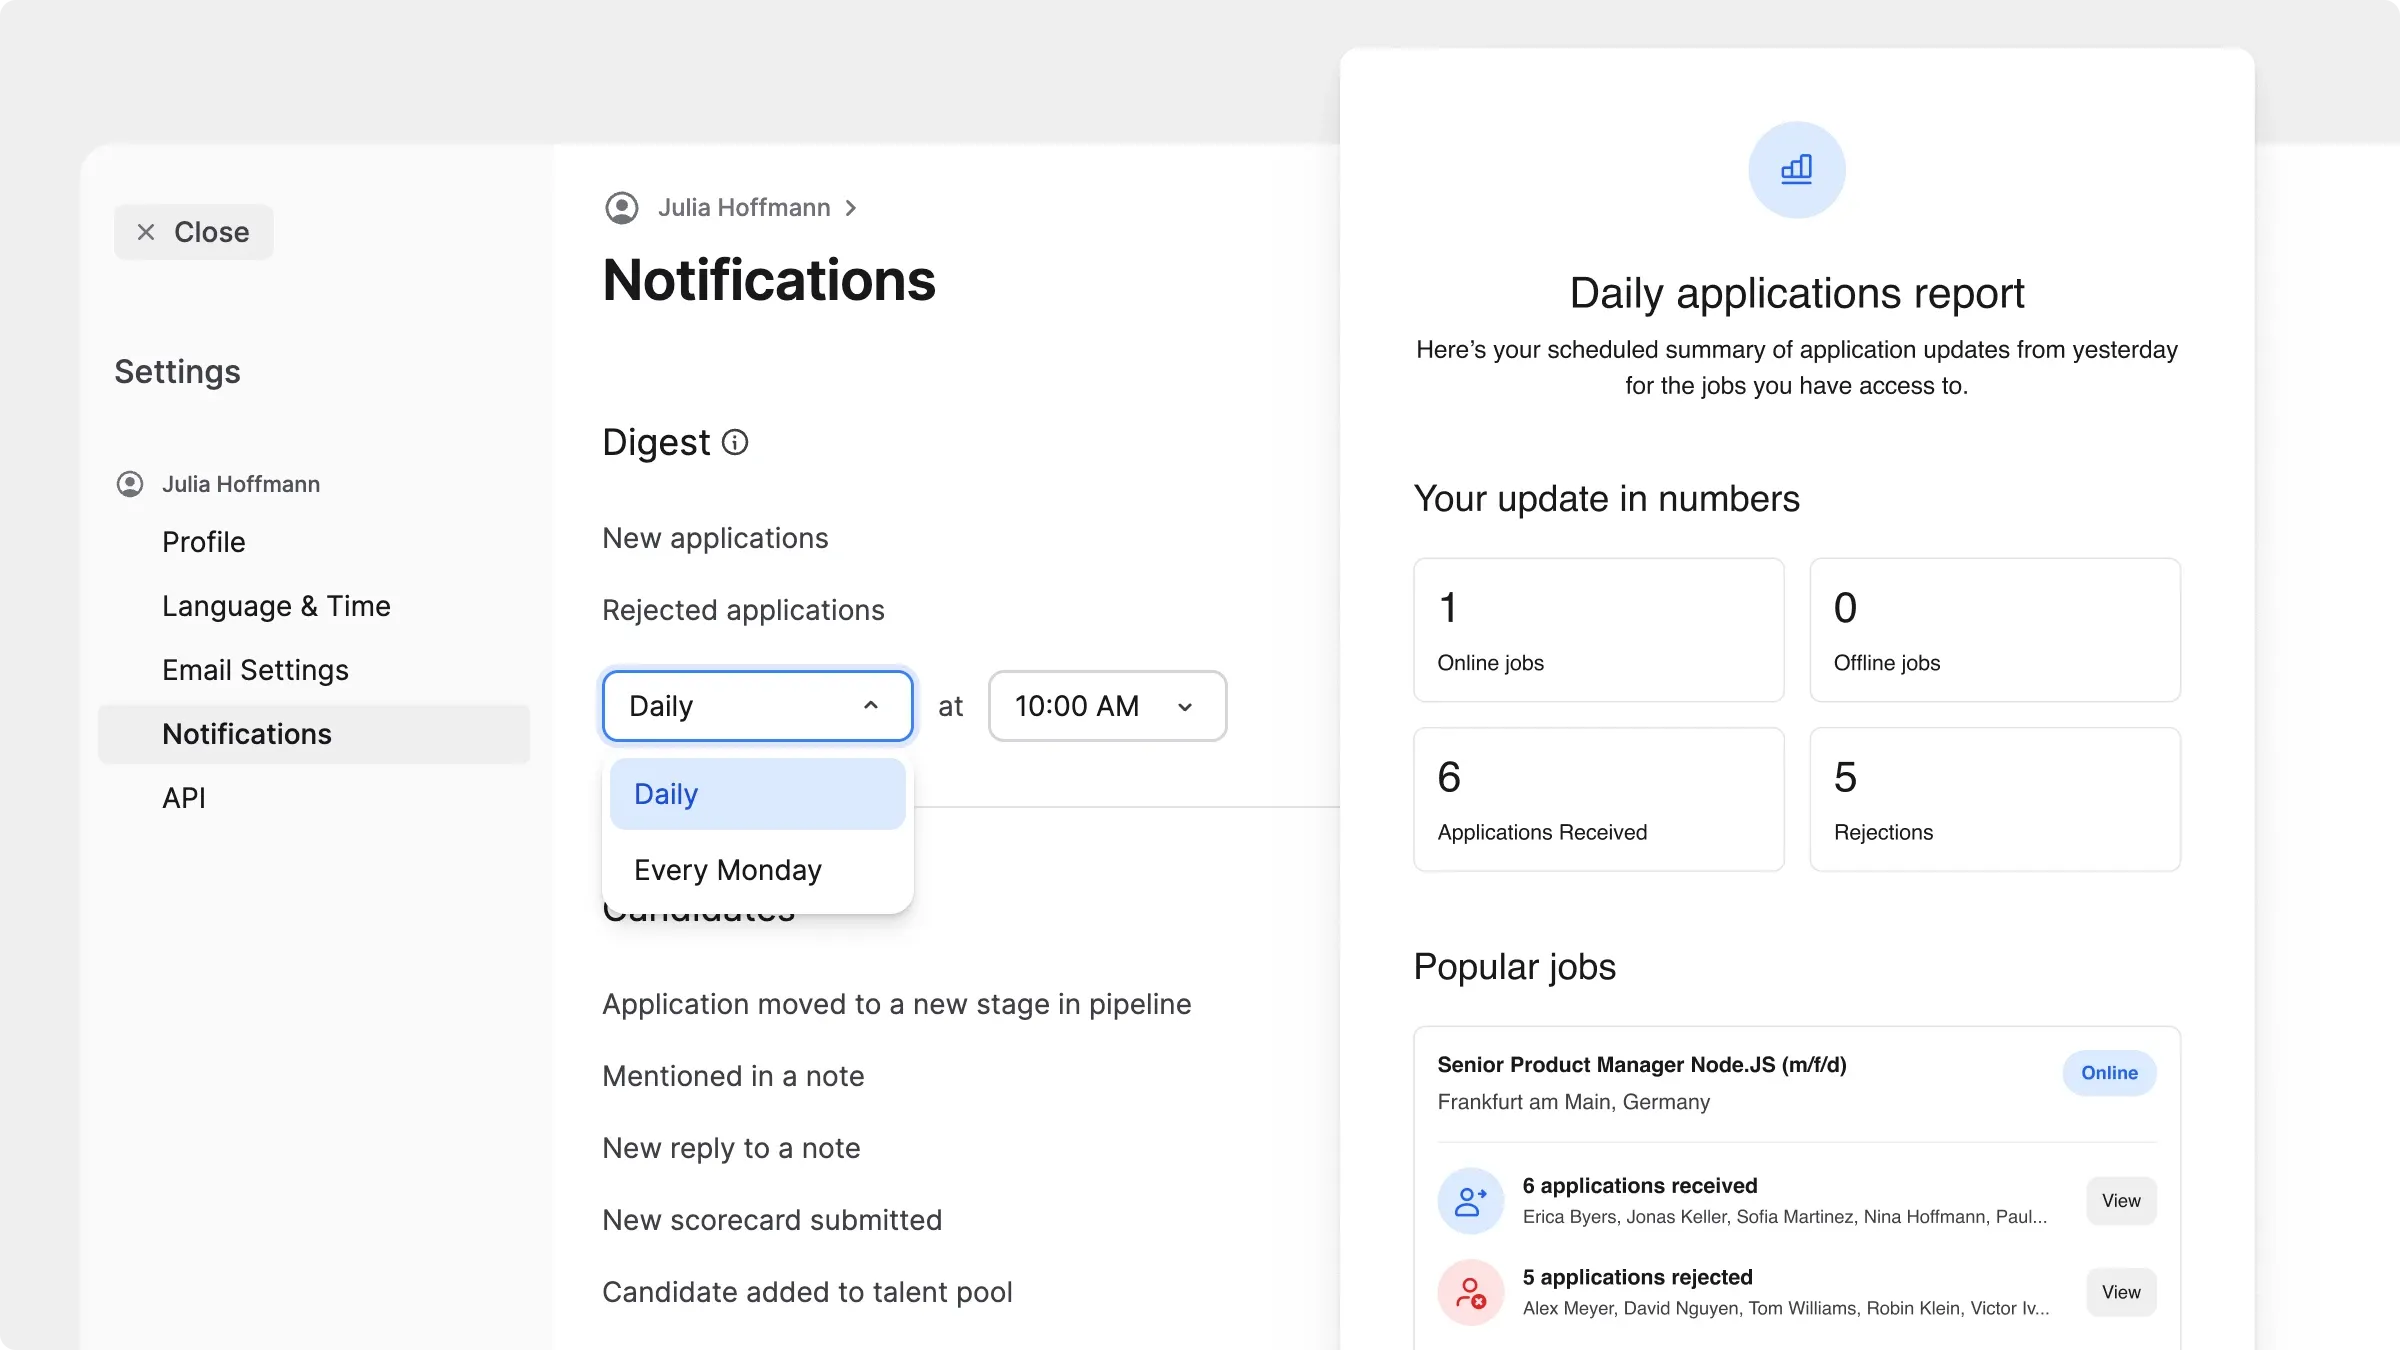Viewport: 2400px width, 1350px height.
Task: View the 5 applications rejected
Action: coord(2121,1293)
